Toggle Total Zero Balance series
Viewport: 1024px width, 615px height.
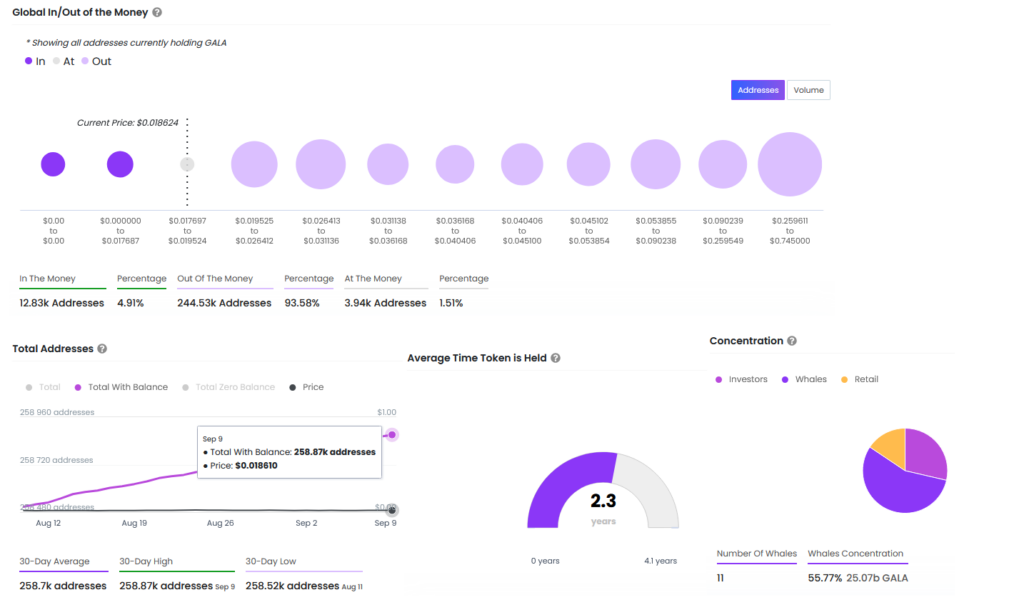point(229,387)
